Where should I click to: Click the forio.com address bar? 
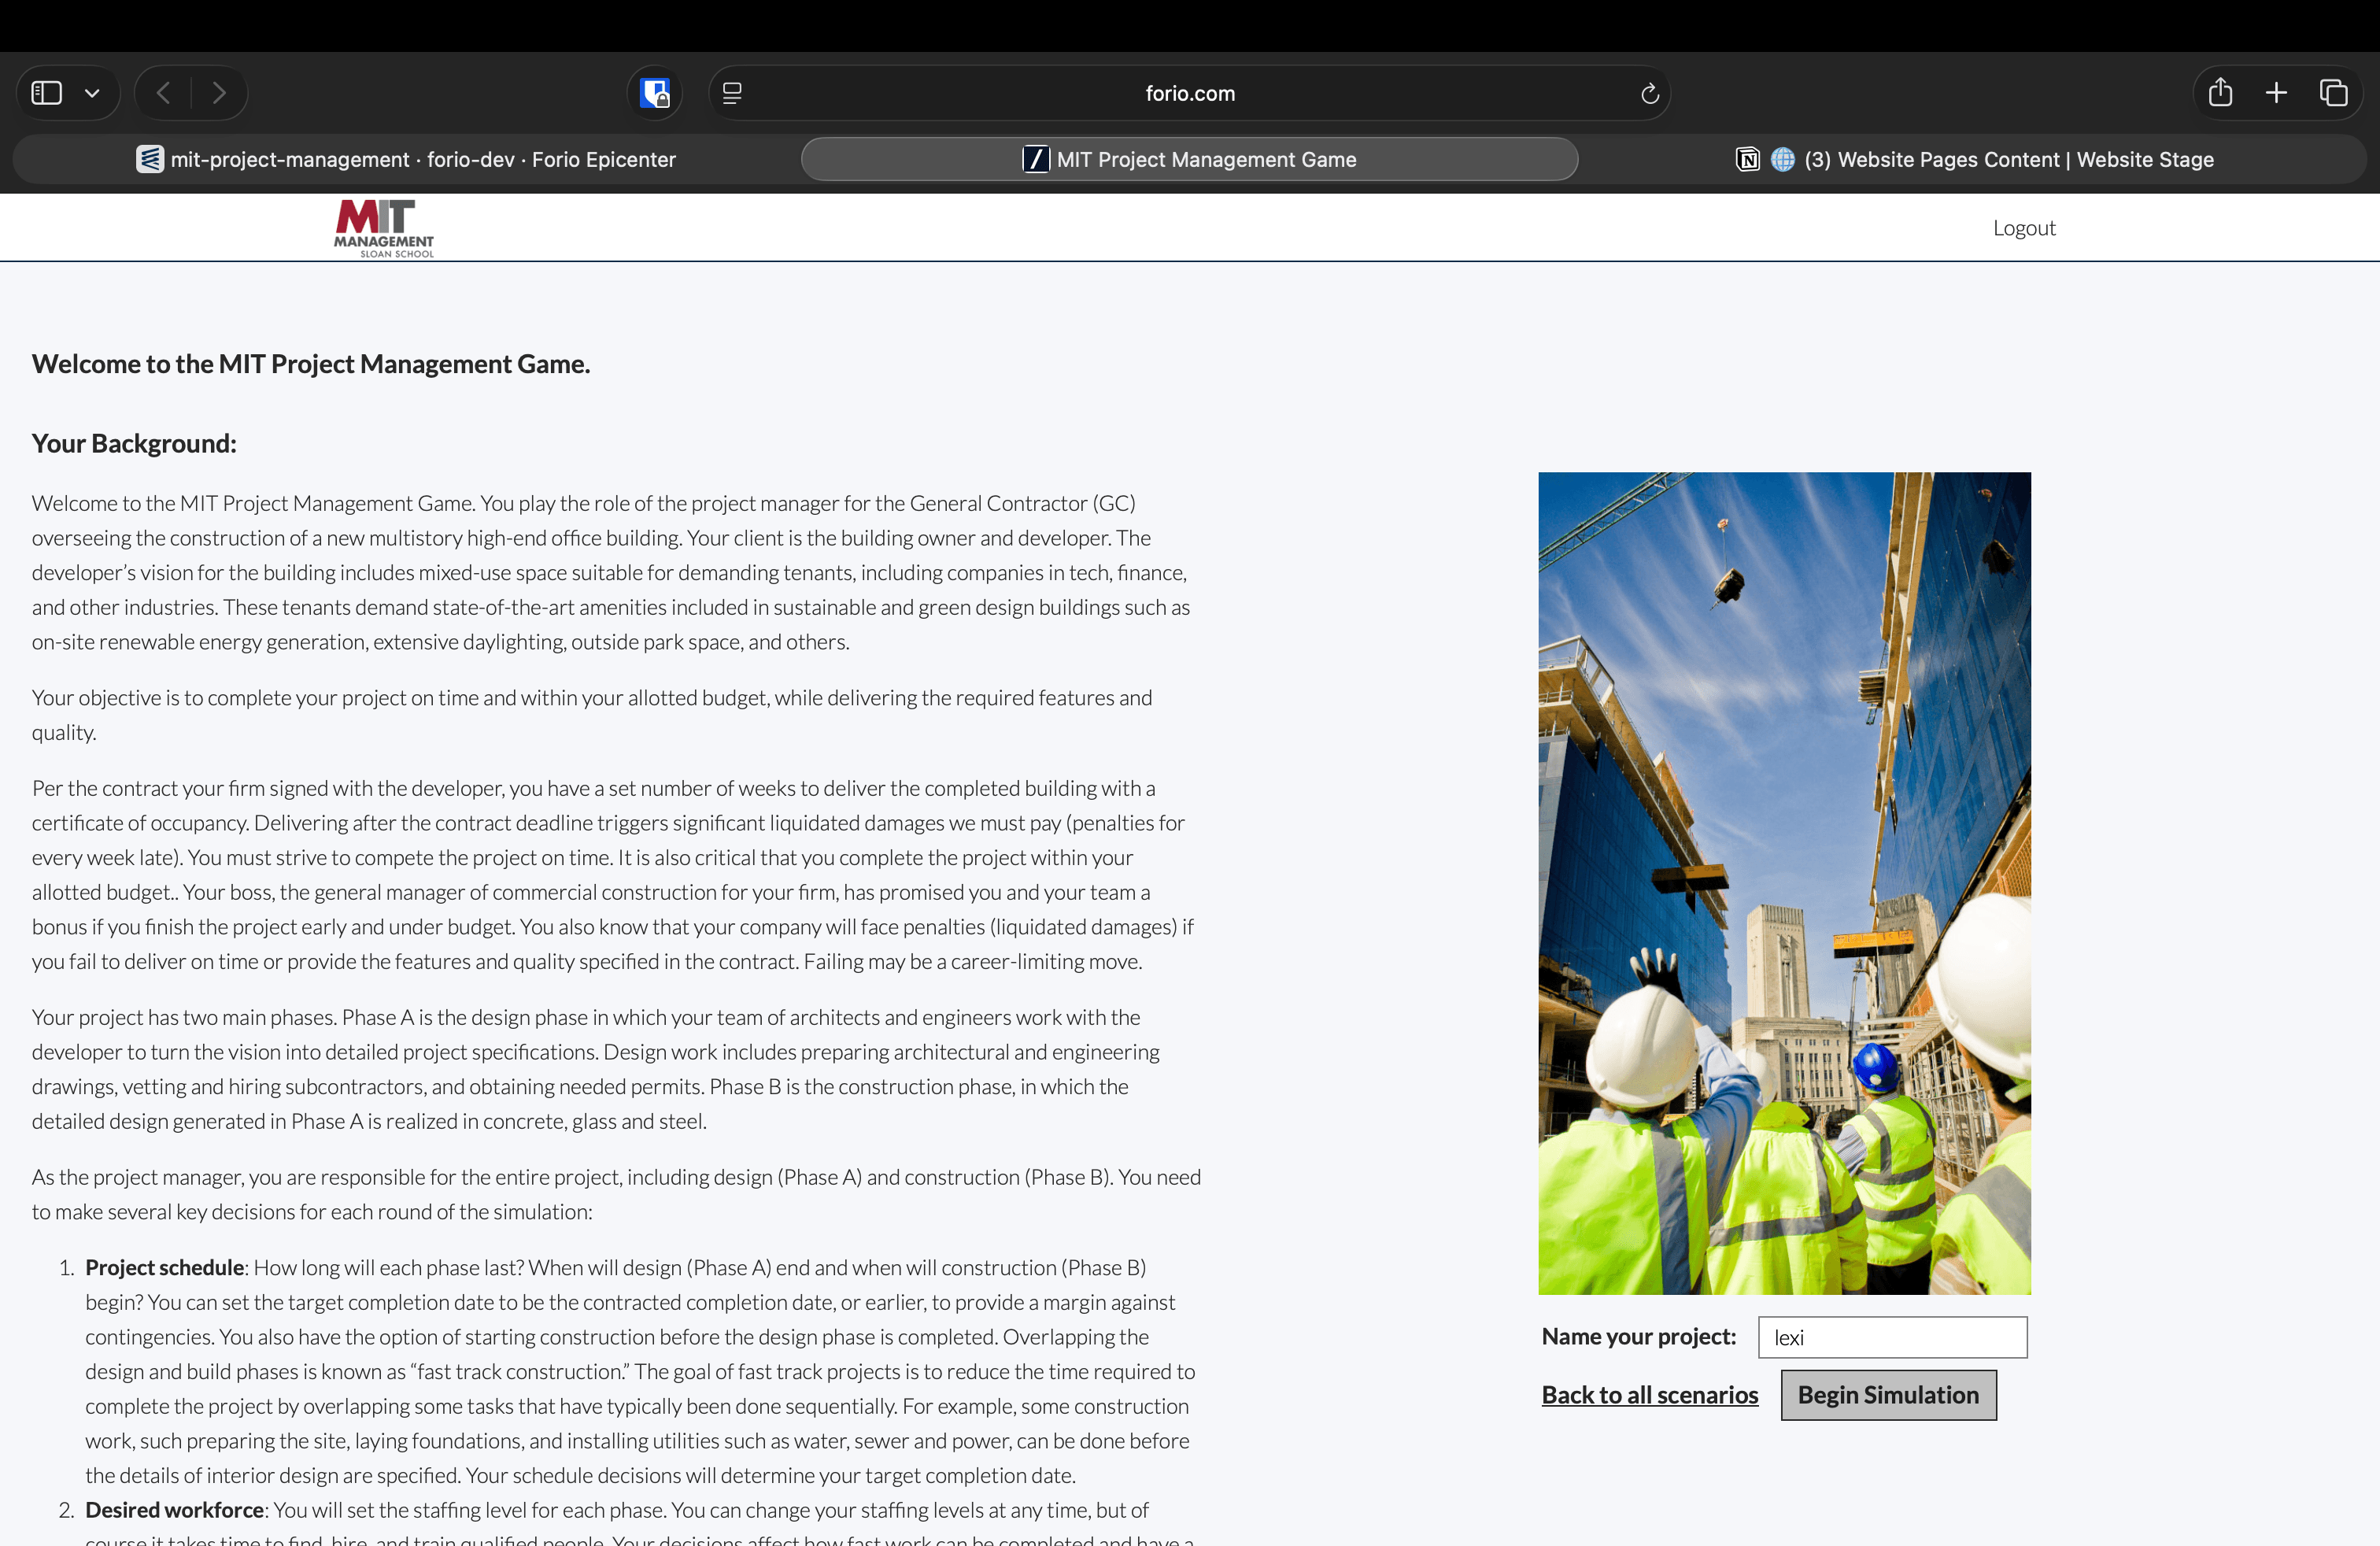click(1189, 93)
